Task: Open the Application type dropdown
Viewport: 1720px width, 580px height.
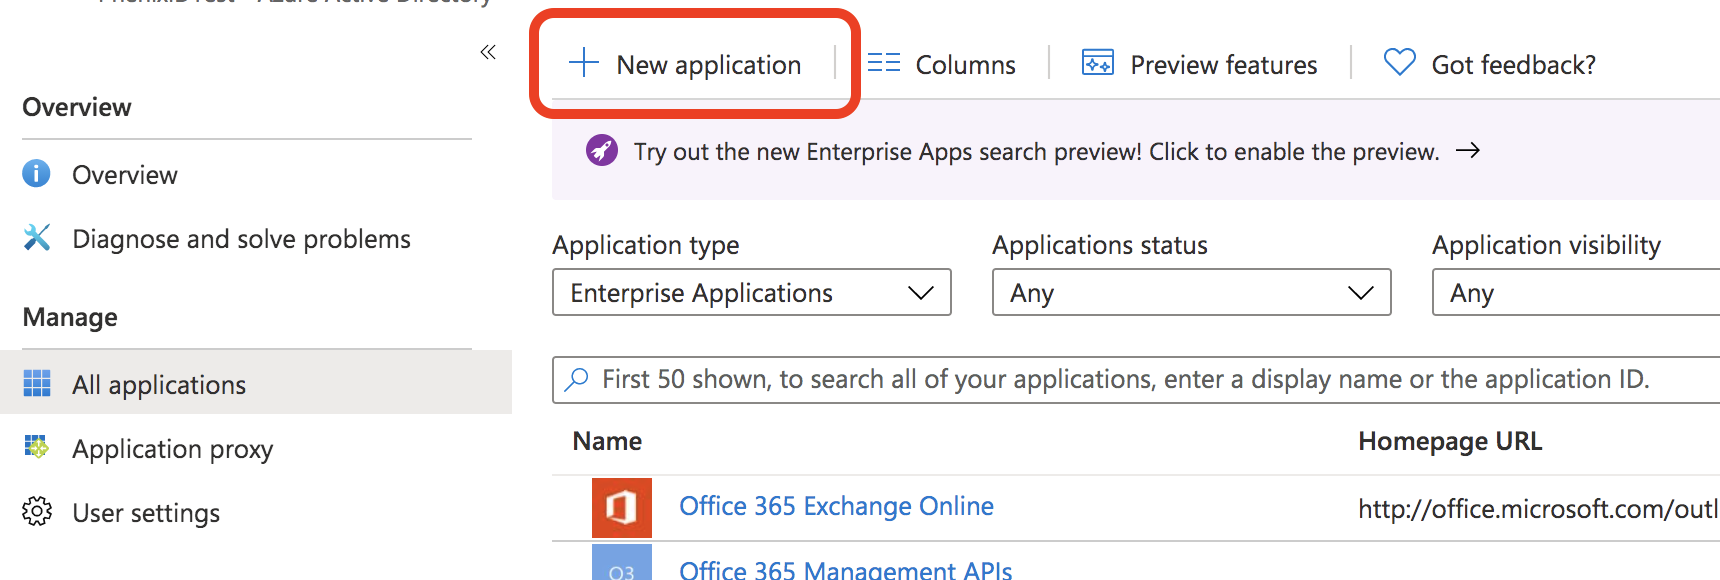Action: tap(751, 292)
